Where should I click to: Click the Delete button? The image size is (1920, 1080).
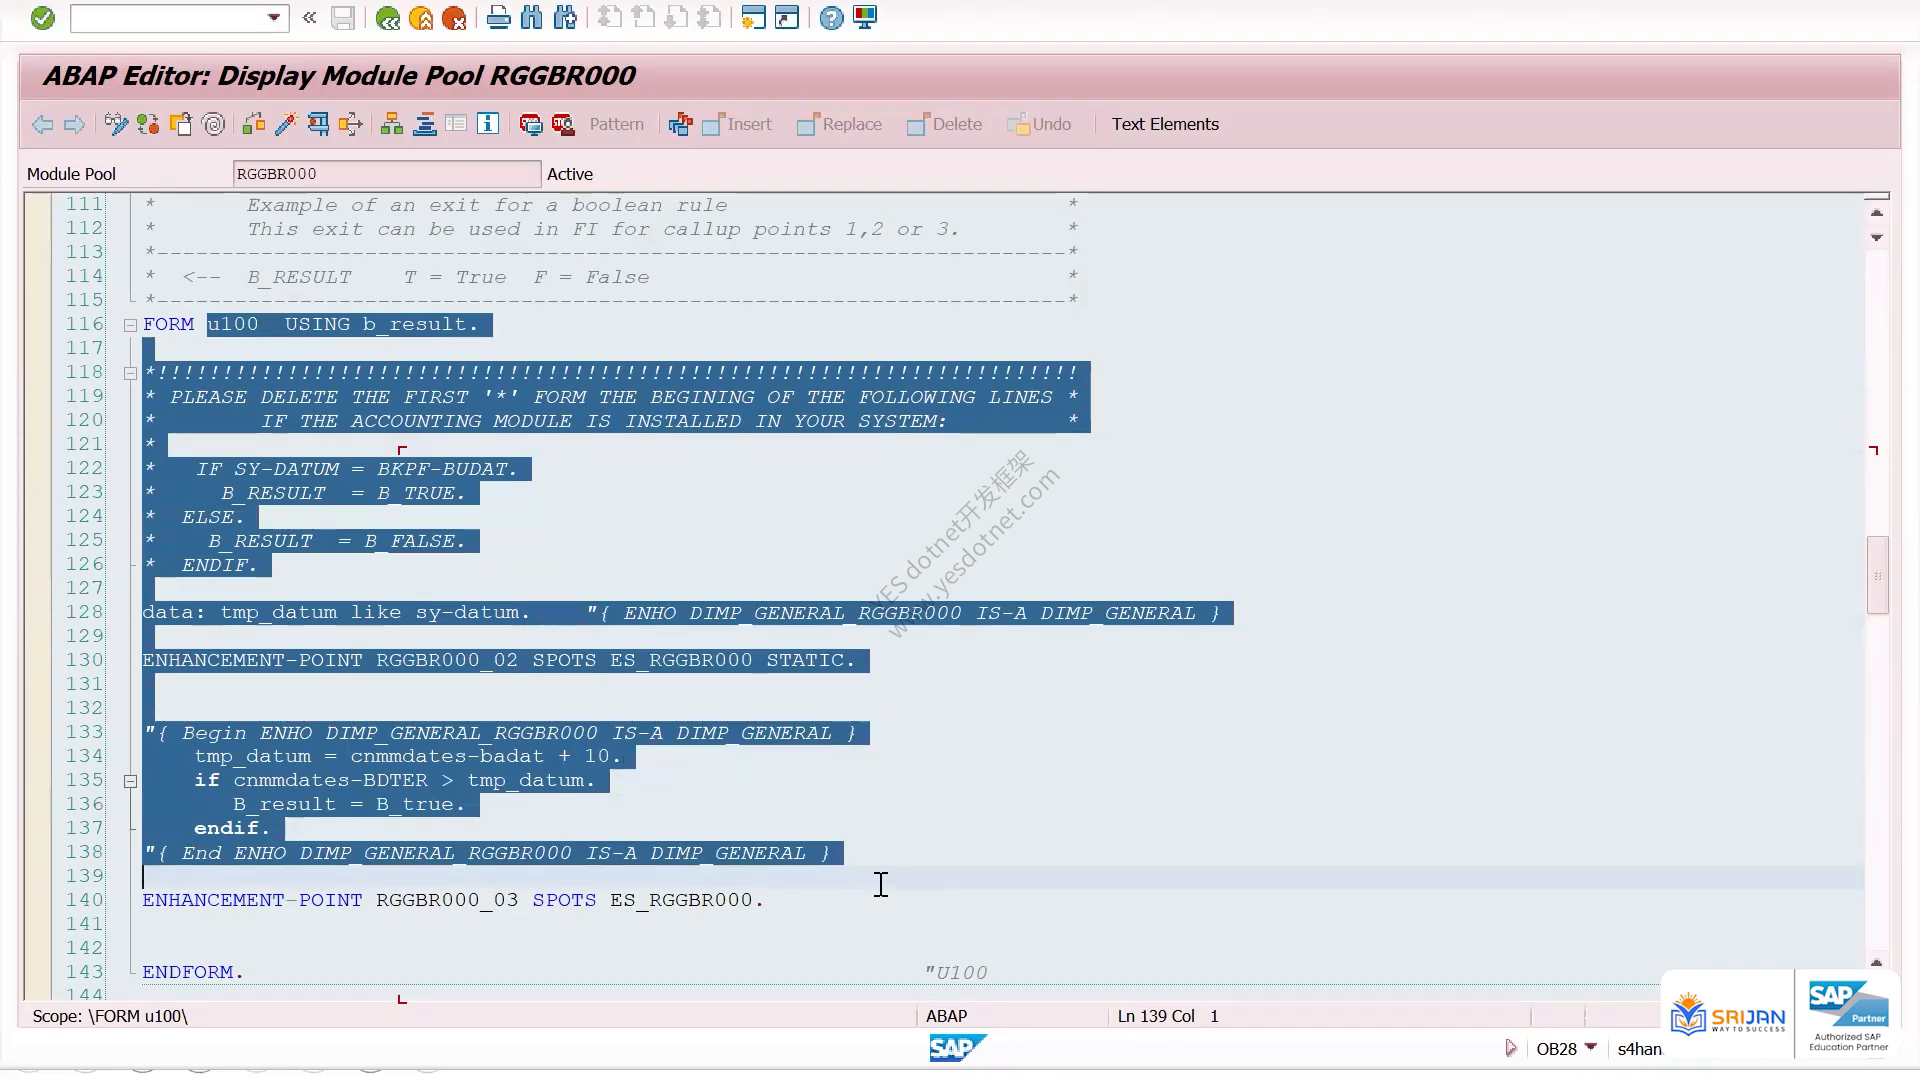pos(944,124)
